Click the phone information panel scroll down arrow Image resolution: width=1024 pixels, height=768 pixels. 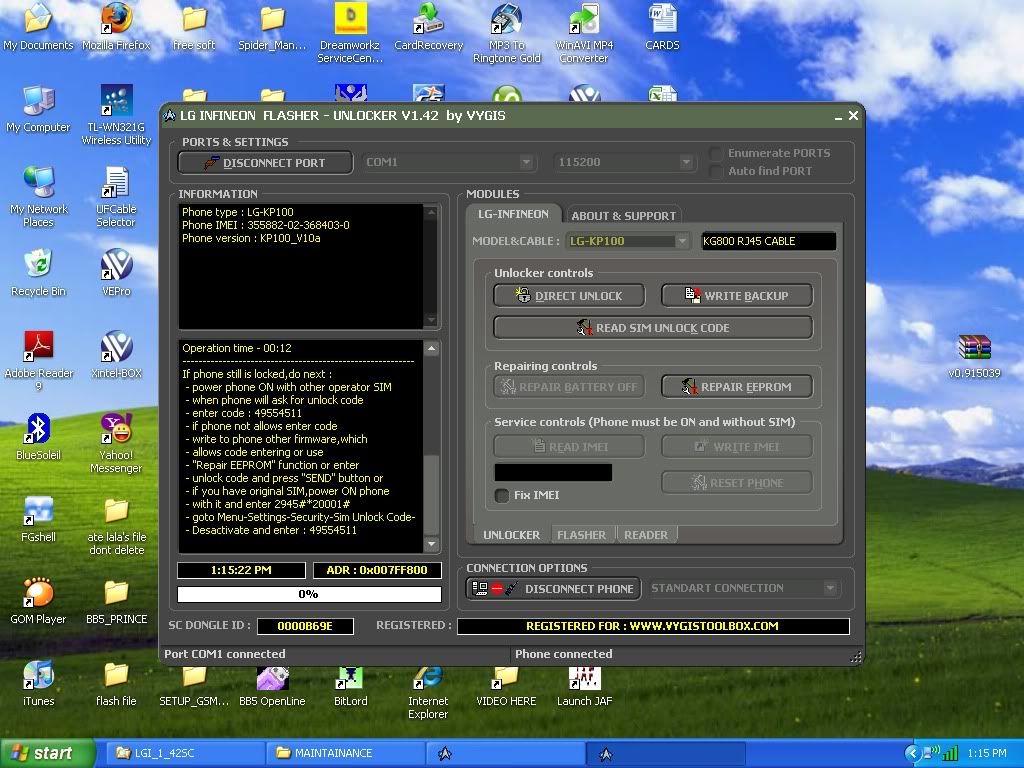(431, 320)
